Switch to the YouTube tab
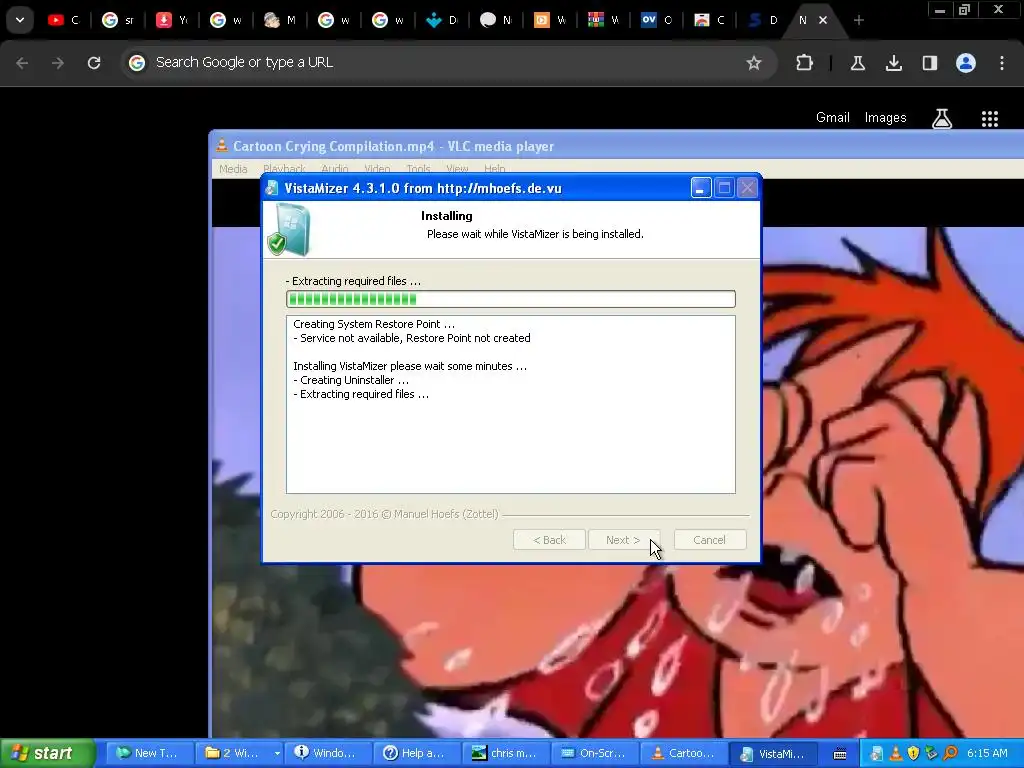Image resolution: width=1024 pixels, height=768 pixels. point(63,20)
